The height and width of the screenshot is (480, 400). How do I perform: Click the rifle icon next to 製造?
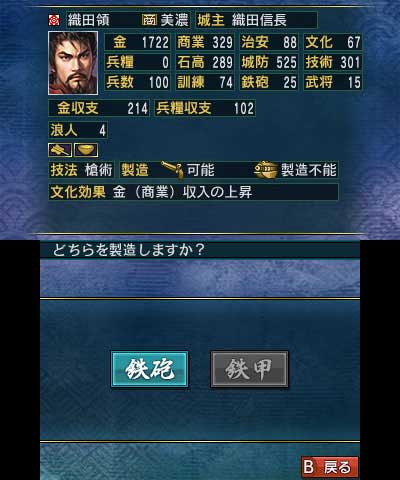pos(172,170)
